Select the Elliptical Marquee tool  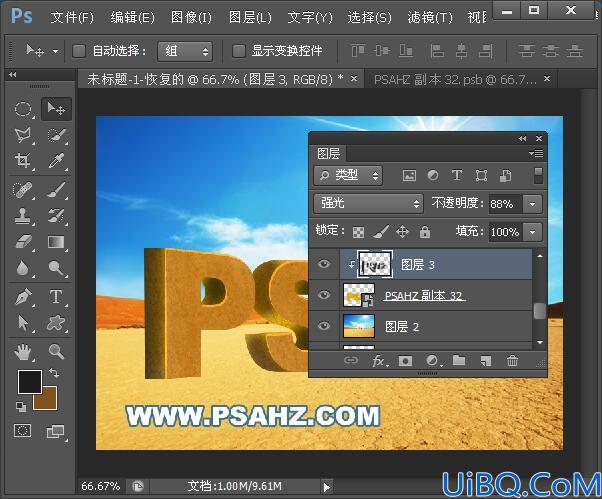(23, 109)
